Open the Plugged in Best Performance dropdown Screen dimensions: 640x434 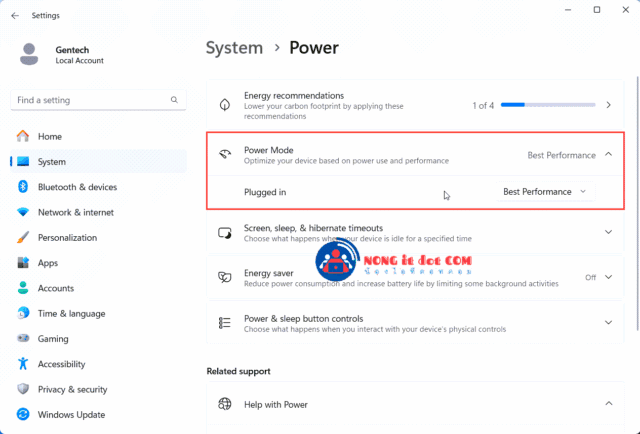click(545, 191)
